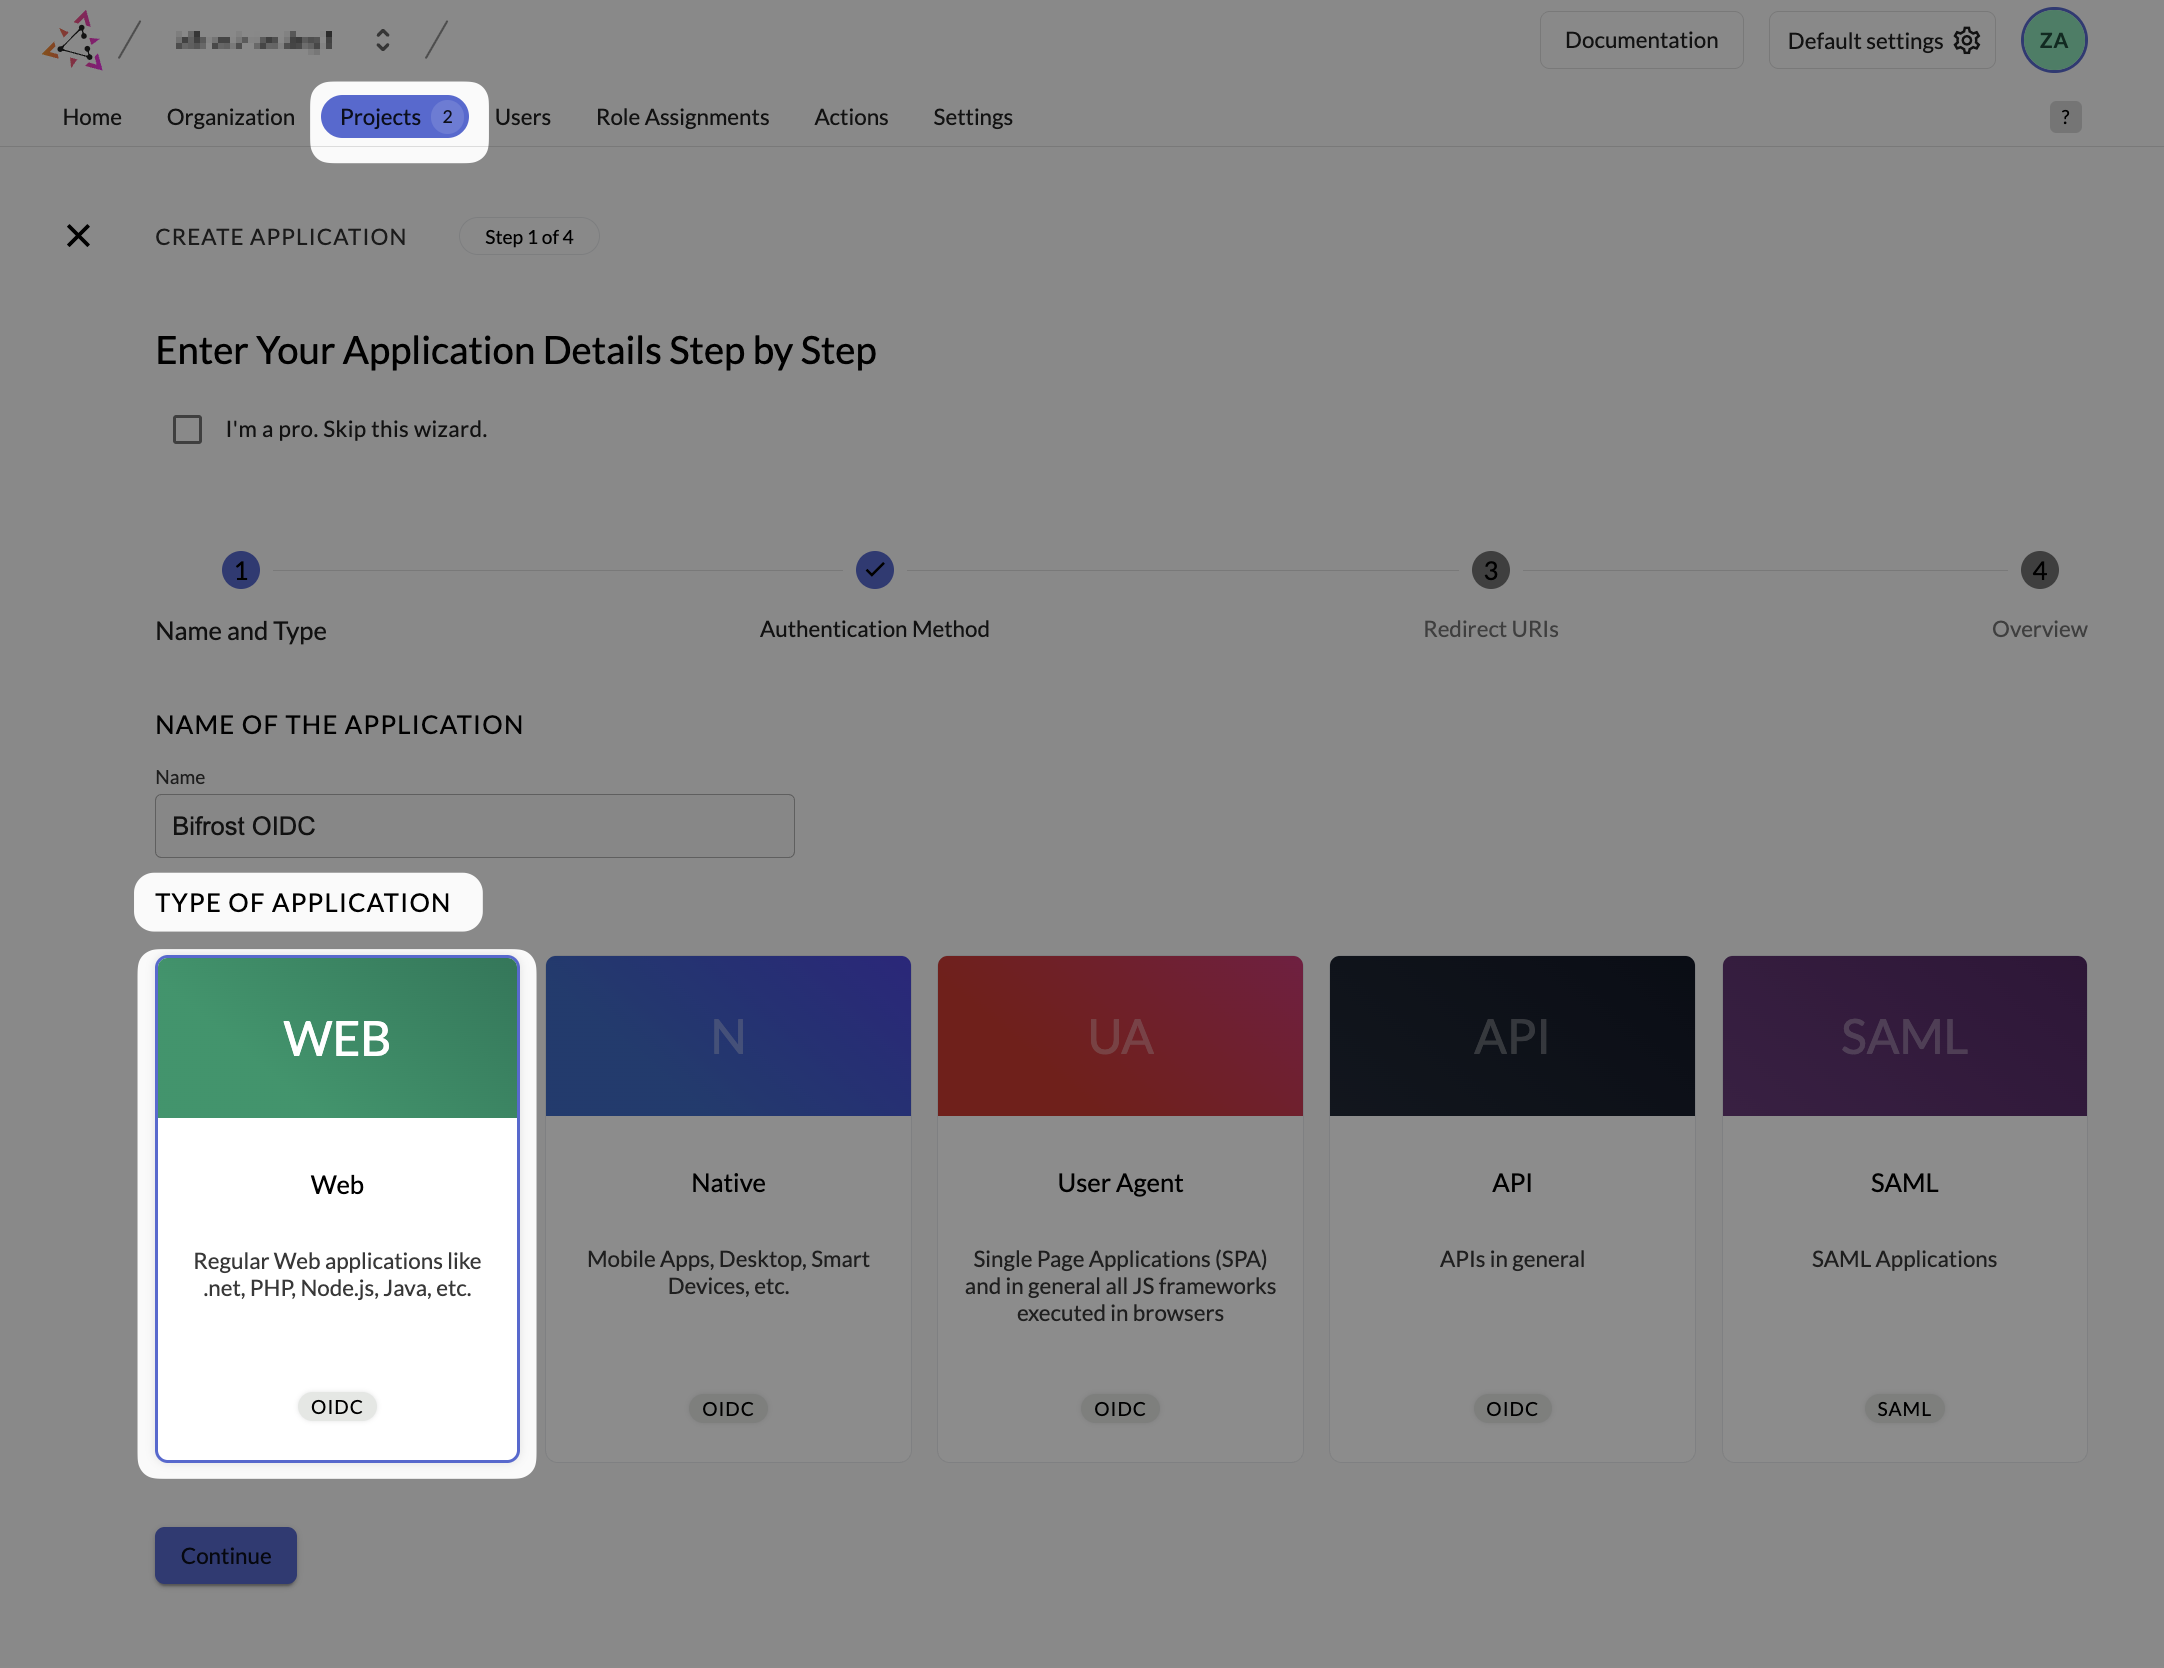The width and height of the screenshot is (2164, 1668).
Task: Jump to step 3 Redirect URIs
Action: coord(1490,570)
